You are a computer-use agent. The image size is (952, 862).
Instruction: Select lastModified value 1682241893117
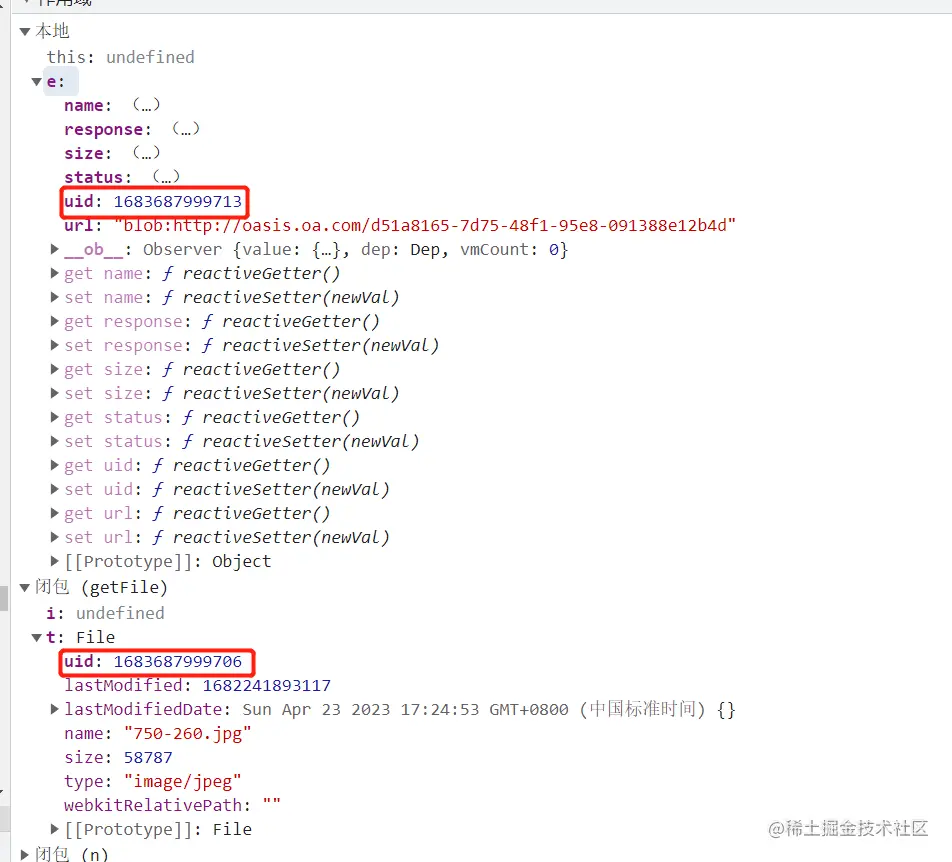click(267, 685)
